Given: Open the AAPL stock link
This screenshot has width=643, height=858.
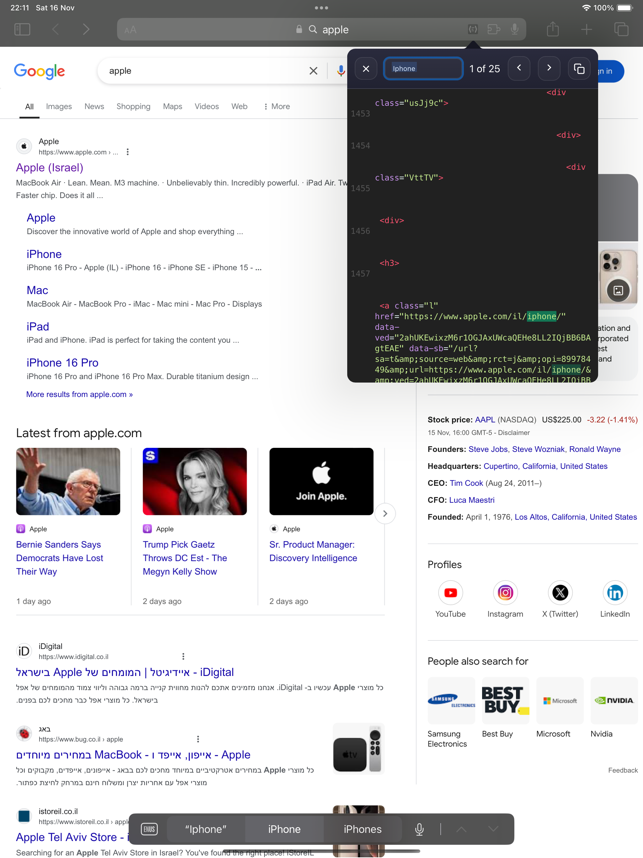Looking at the screenshot, I should pos(485,420).
